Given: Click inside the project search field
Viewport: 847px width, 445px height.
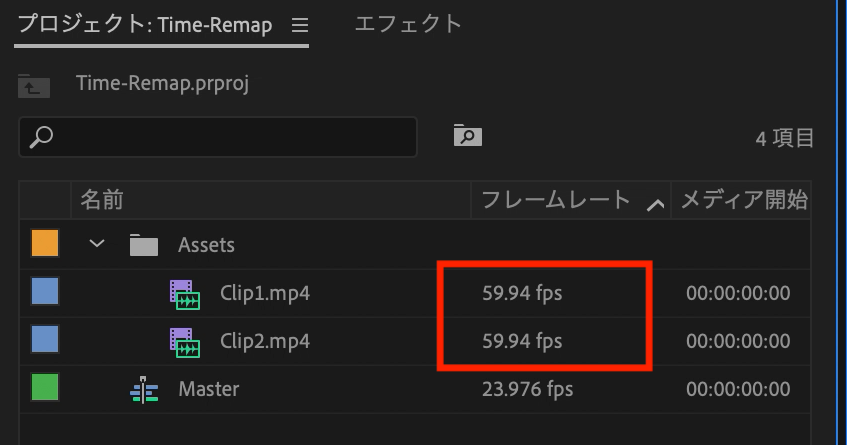Looking at the screenshot, I should coord(230,137).
